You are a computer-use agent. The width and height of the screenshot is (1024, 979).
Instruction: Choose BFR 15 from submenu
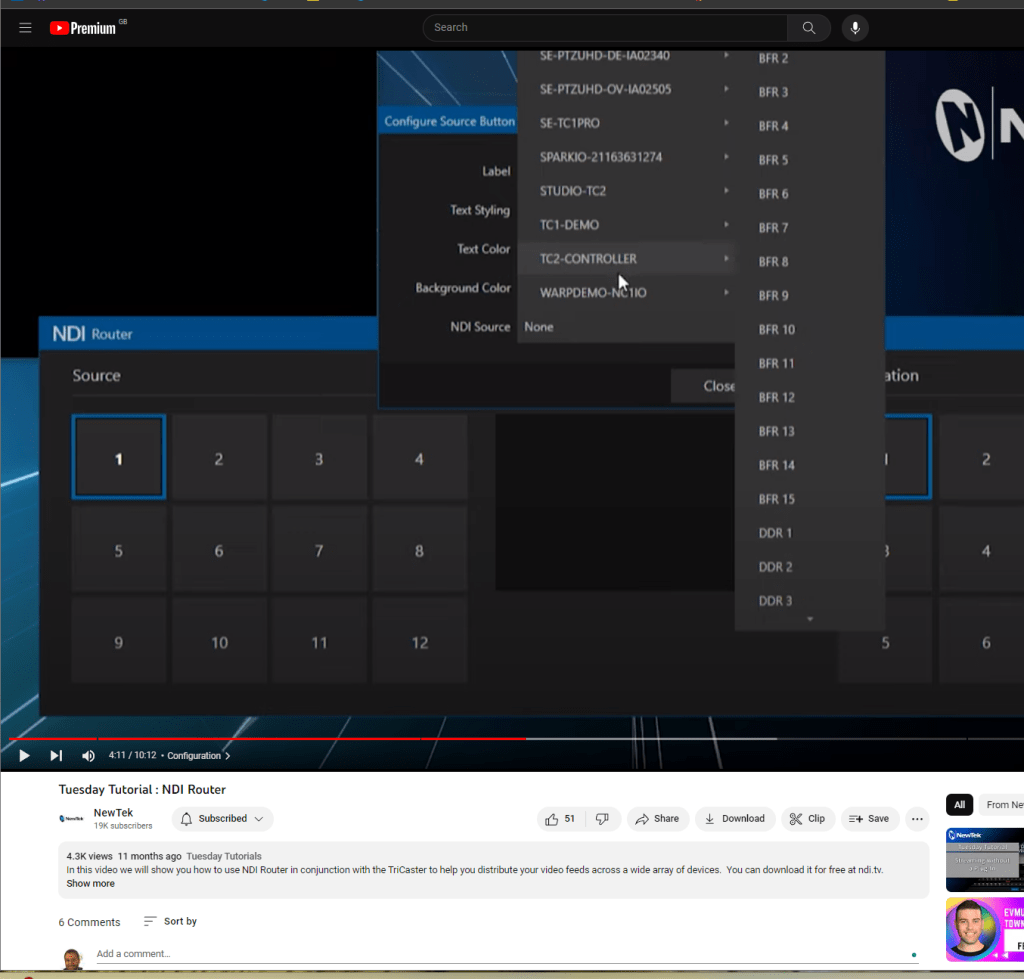(810, 499)
